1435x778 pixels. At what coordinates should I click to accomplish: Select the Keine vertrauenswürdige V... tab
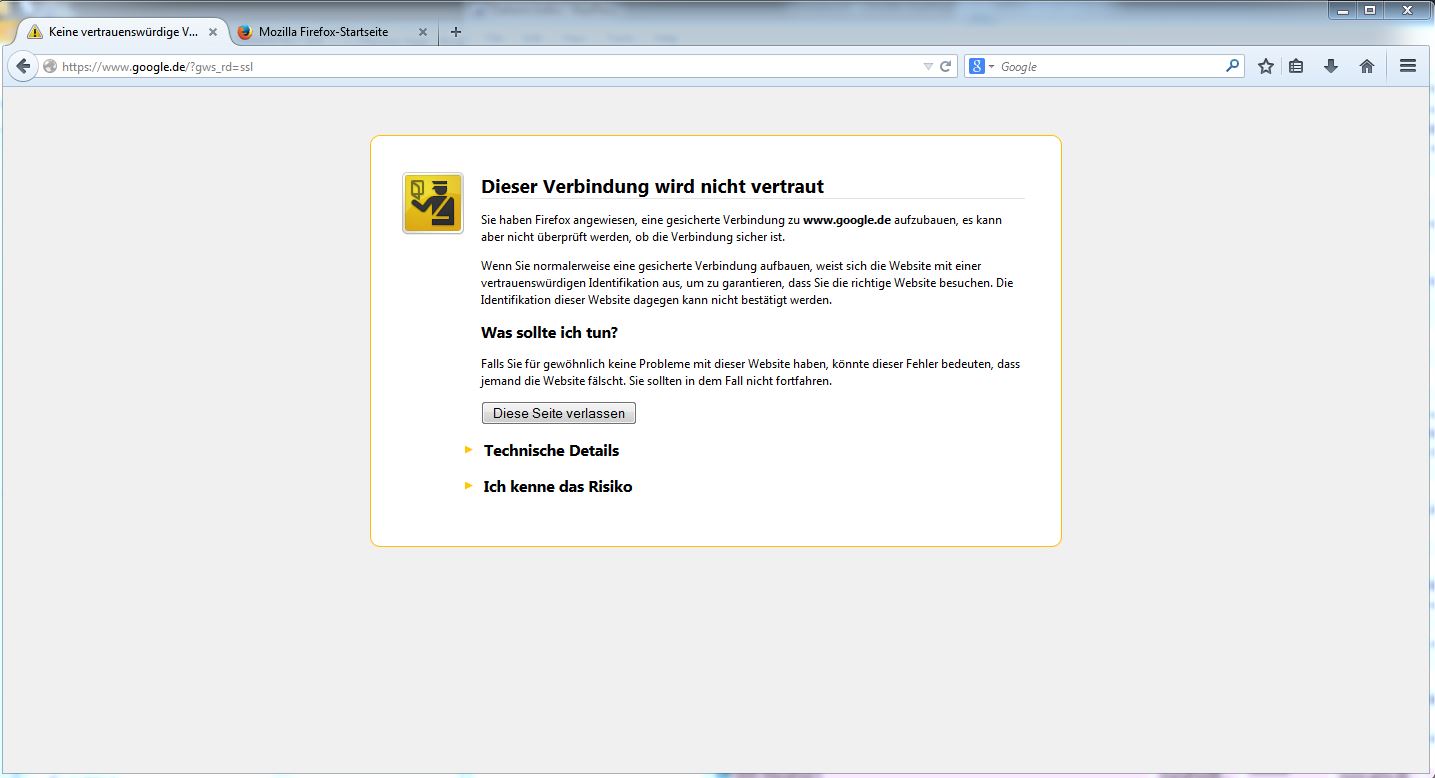pyautogui.click(x=124, y=32)
